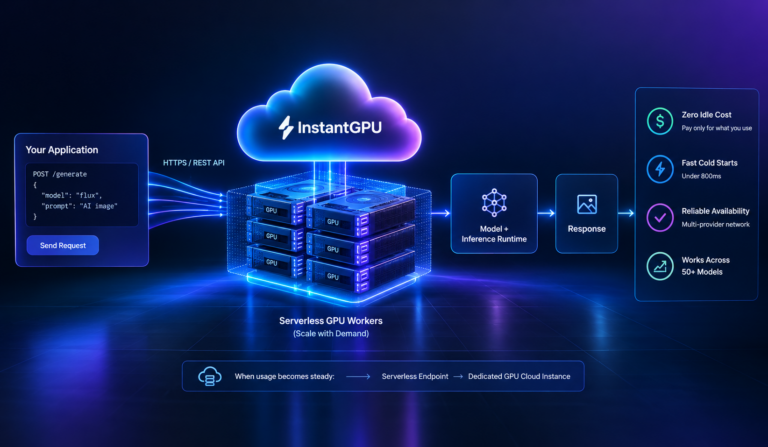Click the 'Serverless GPU Workers' caption

[331, 321]
